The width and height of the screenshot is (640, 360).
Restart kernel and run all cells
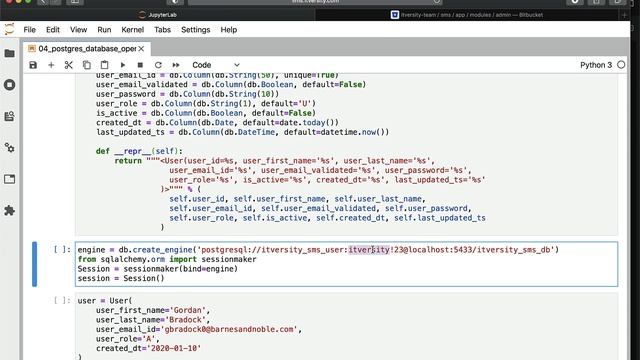coord(176,65)
